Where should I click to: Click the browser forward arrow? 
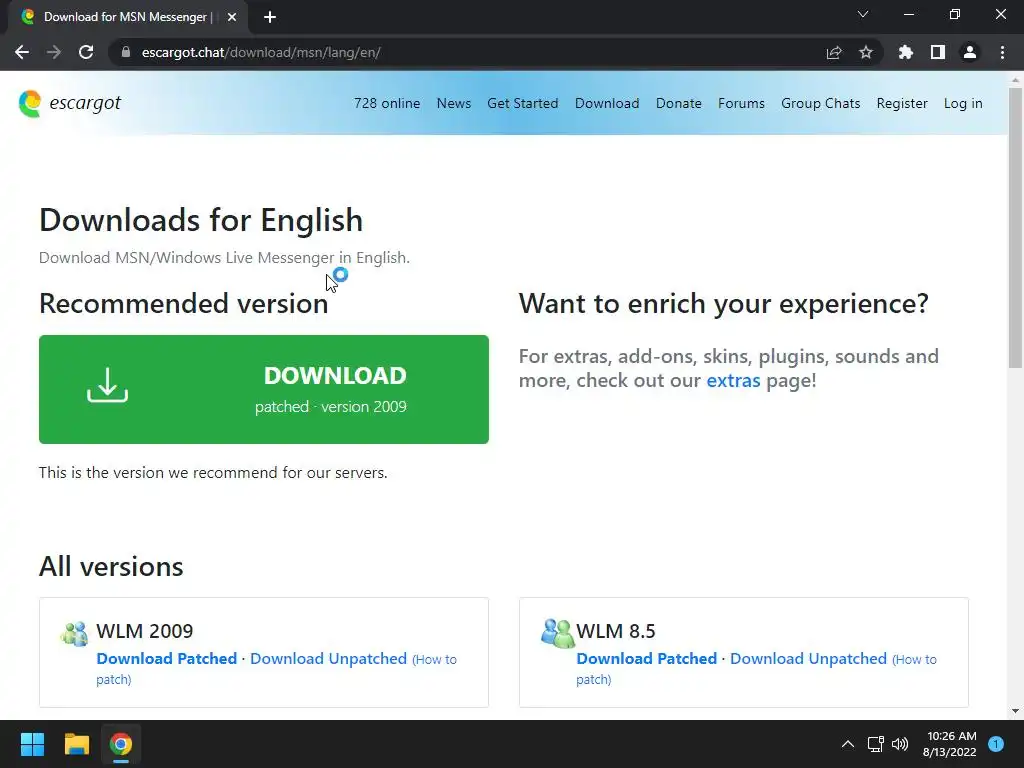(x=54, y=52)
